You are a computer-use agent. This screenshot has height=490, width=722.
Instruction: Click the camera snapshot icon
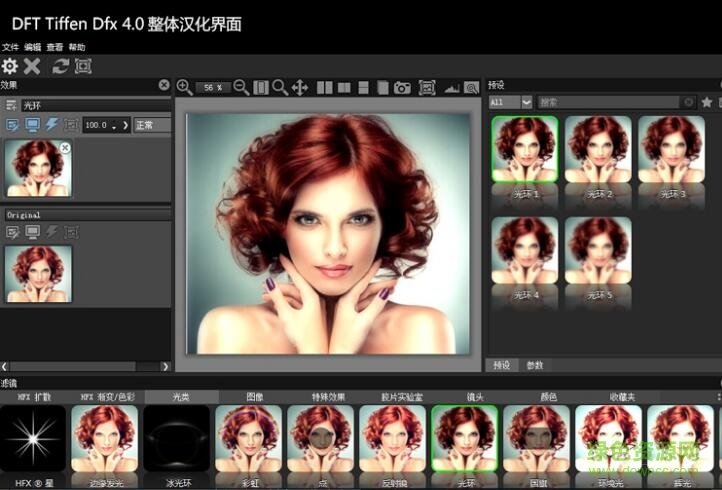(x=402, y=88)
